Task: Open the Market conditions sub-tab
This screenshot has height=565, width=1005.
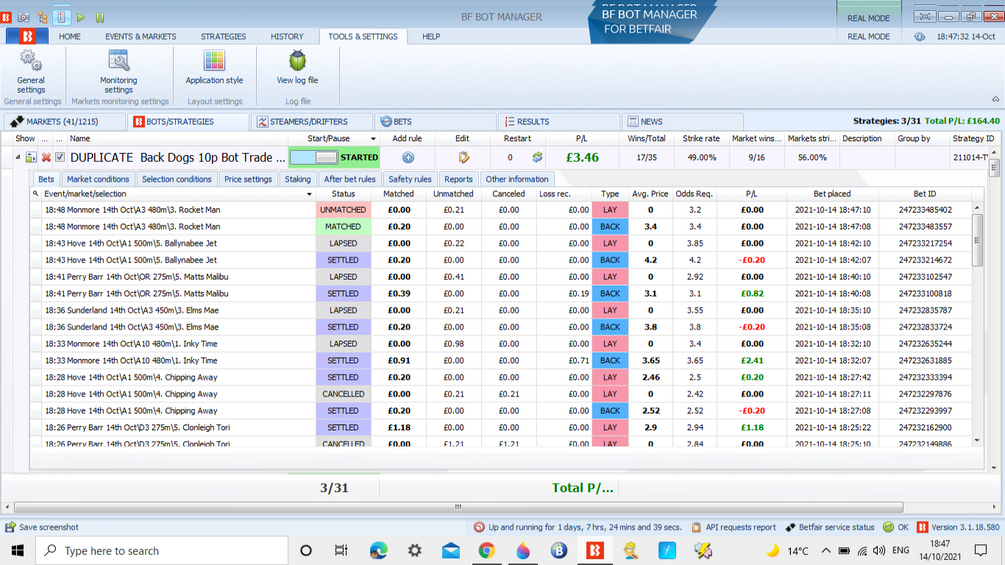Action: point(97,179)
